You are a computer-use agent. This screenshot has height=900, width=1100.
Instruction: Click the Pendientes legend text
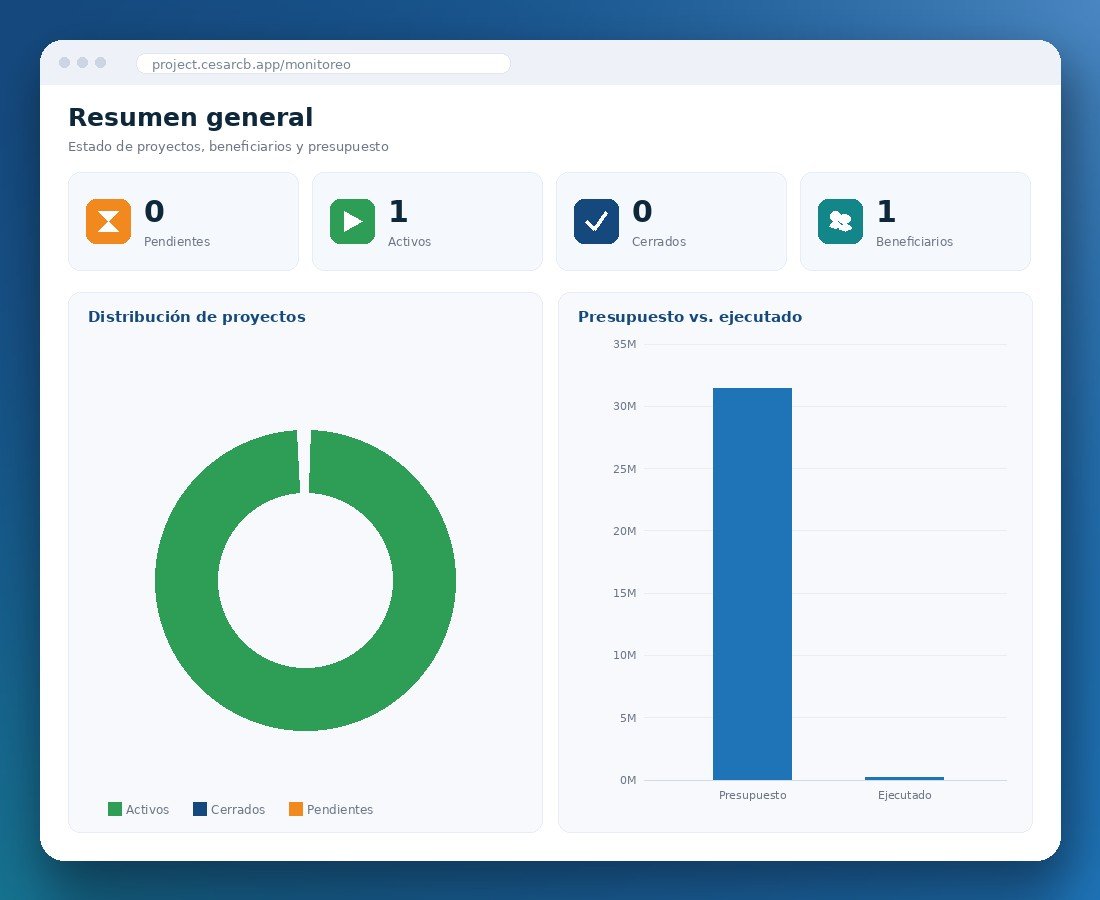click(340, 810)
